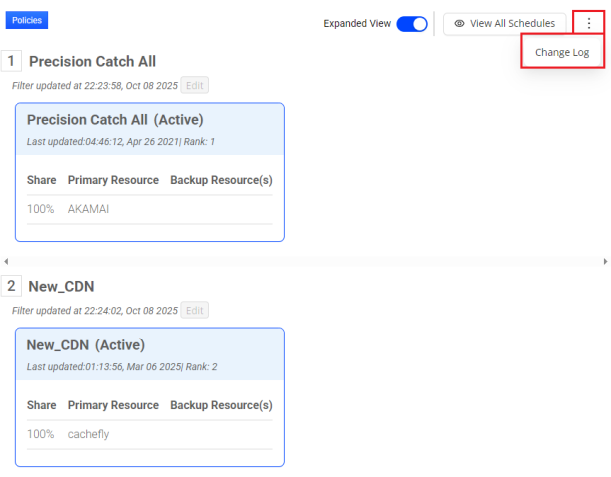Viewport: 611px width, 477px height.
Task: Select the Precision Catch All policy heading
Action: [92, 62]
